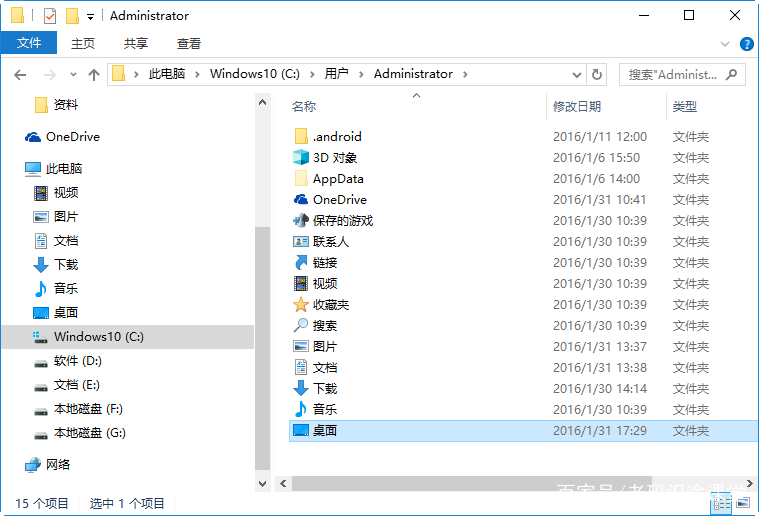This screenshot has width=759, height=516.
Task: Click the 桌面 icon in the selected row
Action: 301,430
